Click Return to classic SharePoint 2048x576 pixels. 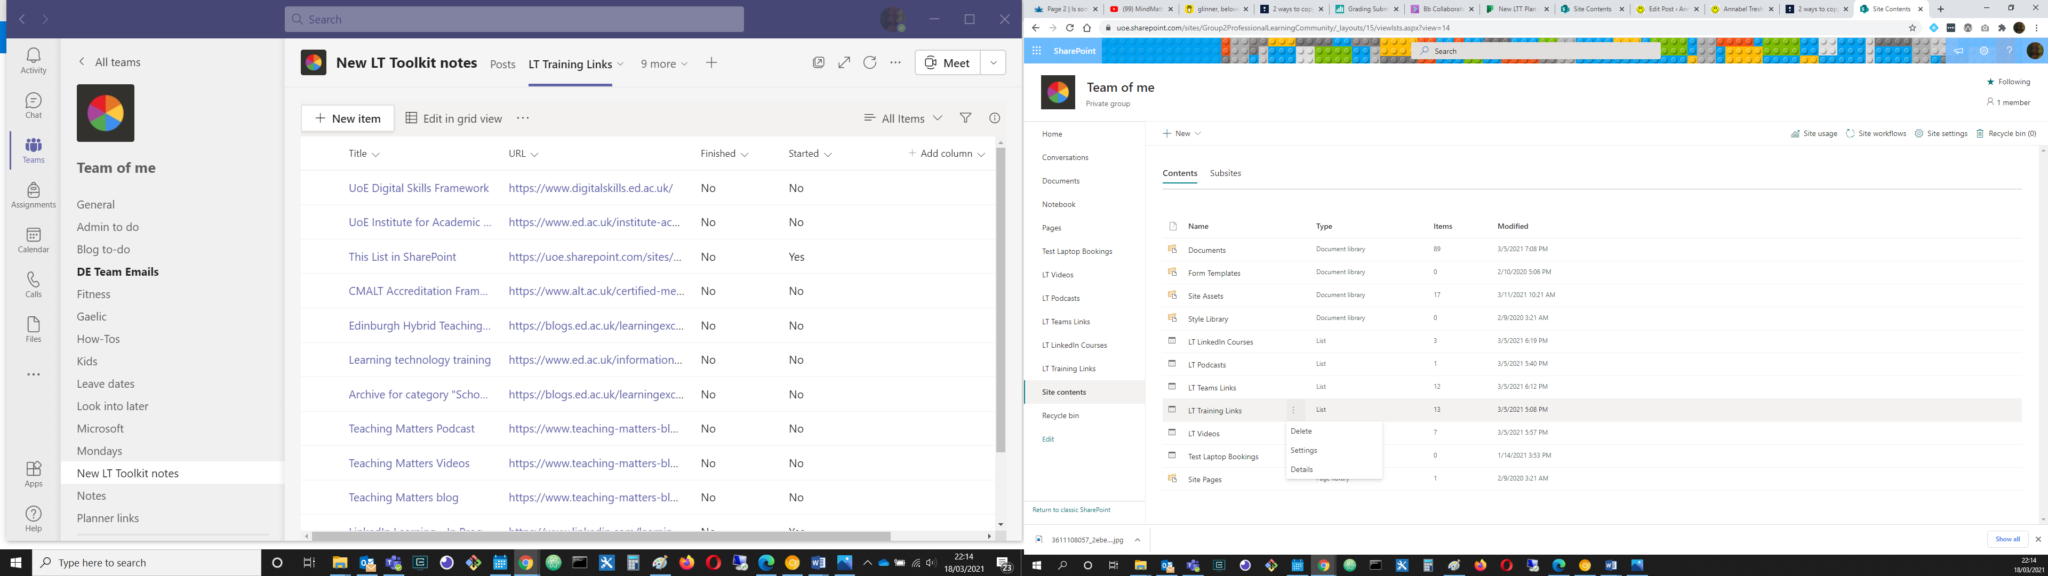1071,510
